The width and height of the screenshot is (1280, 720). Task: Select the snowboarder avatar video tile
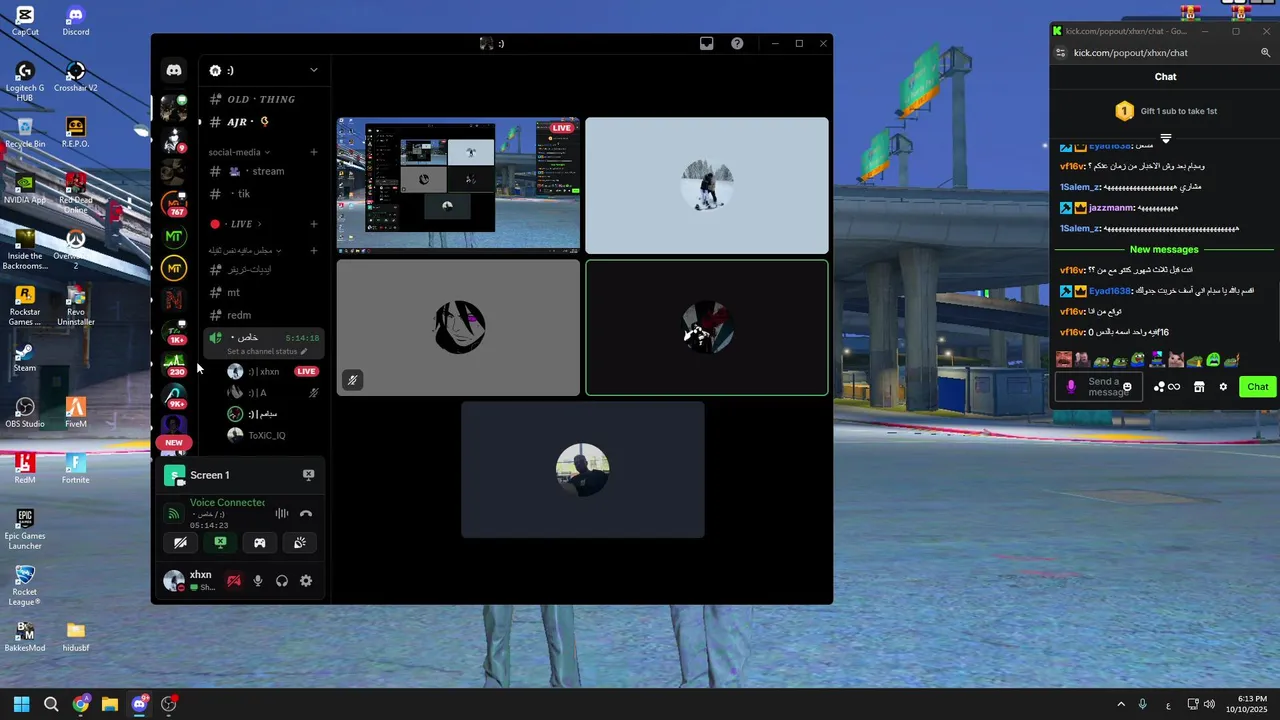707,186
